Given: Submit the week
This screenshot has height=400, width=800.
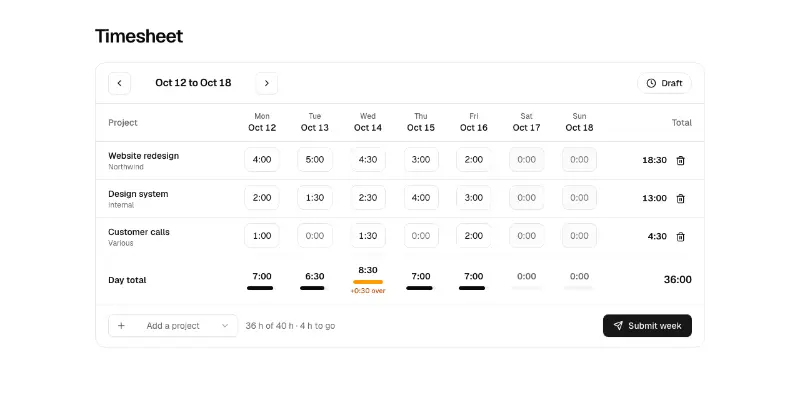Looking at the screenshot, I should point(647,326).
